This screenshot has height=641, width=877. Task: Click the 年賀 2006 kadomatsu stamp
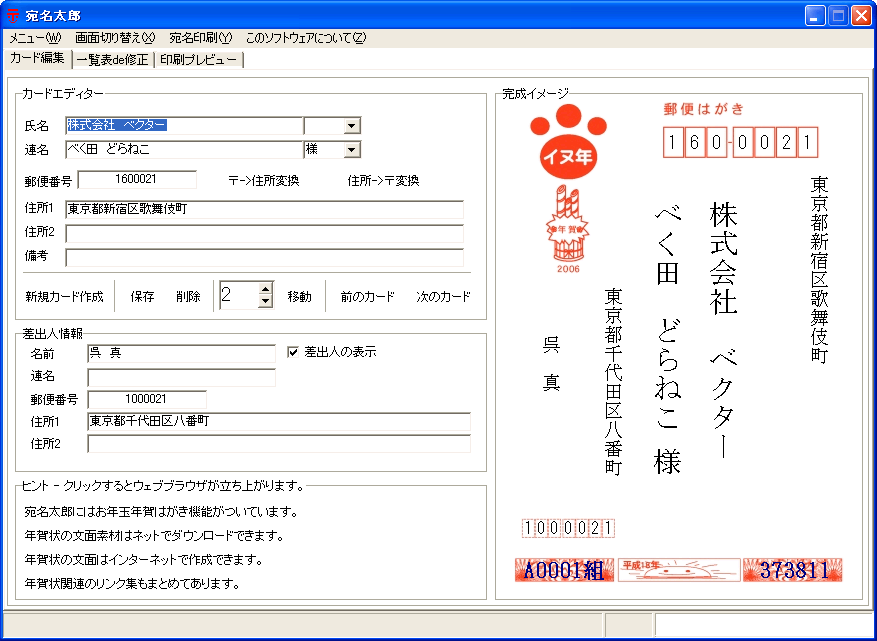(568, 229)
